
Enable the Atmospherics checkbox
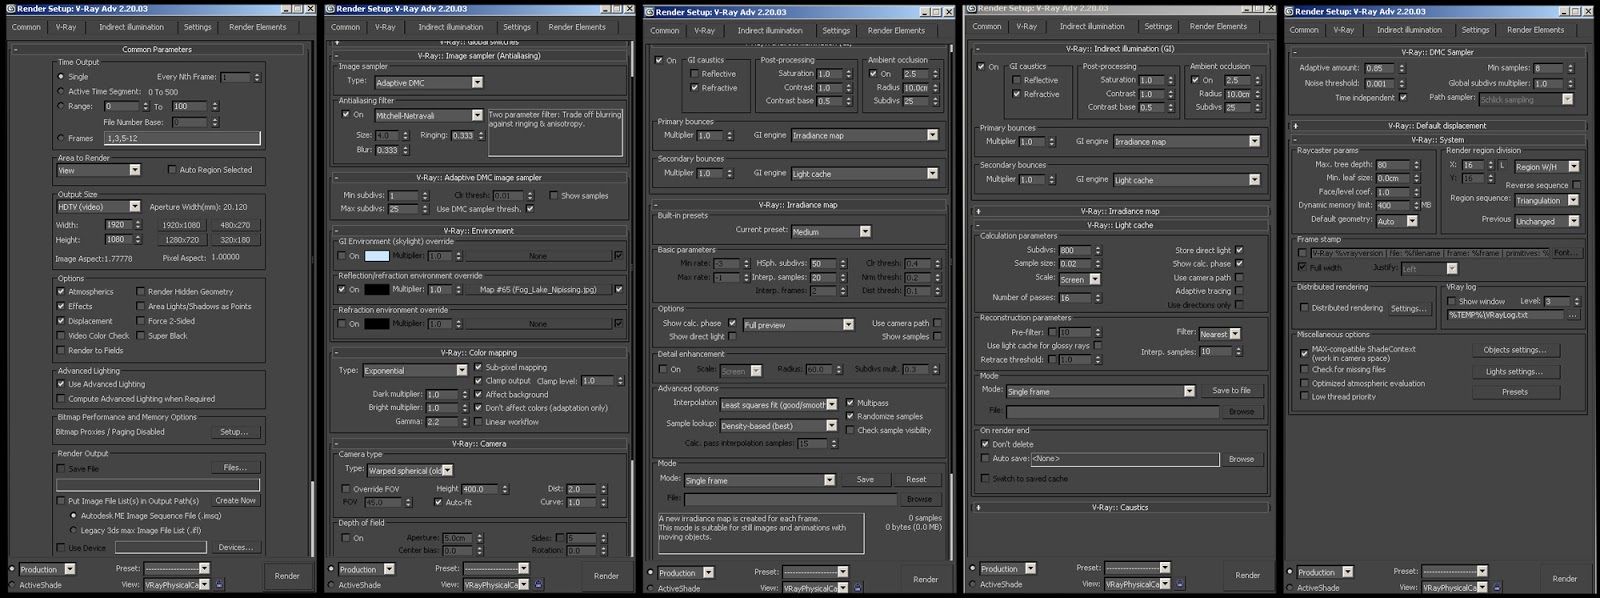coord(61,292)
